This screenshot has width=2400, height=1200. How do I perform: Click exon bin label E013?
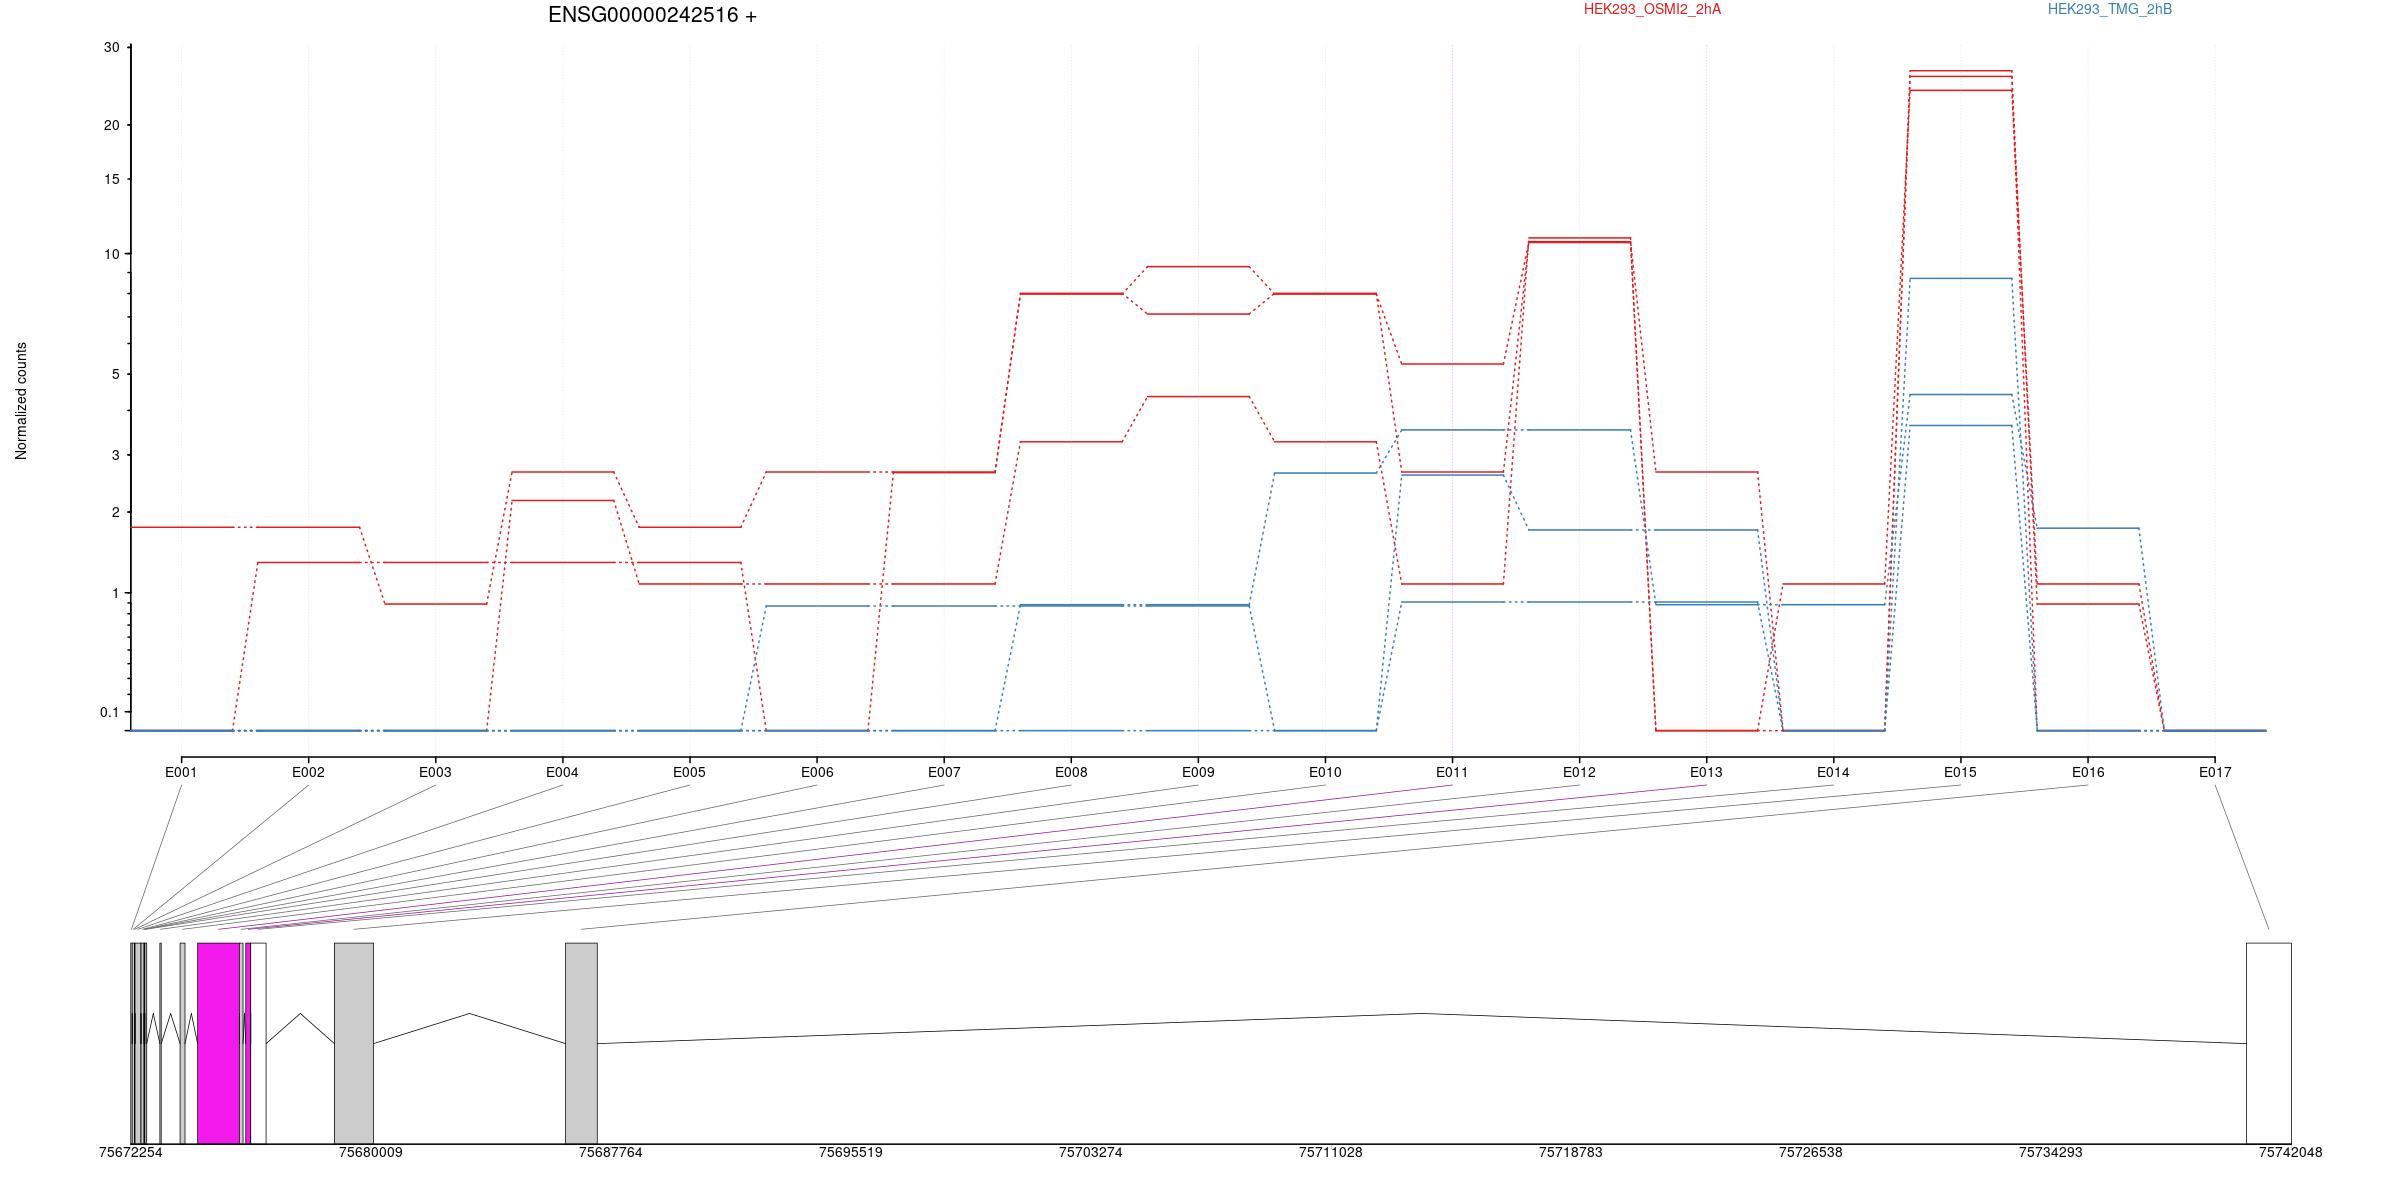coord(1706,772)
